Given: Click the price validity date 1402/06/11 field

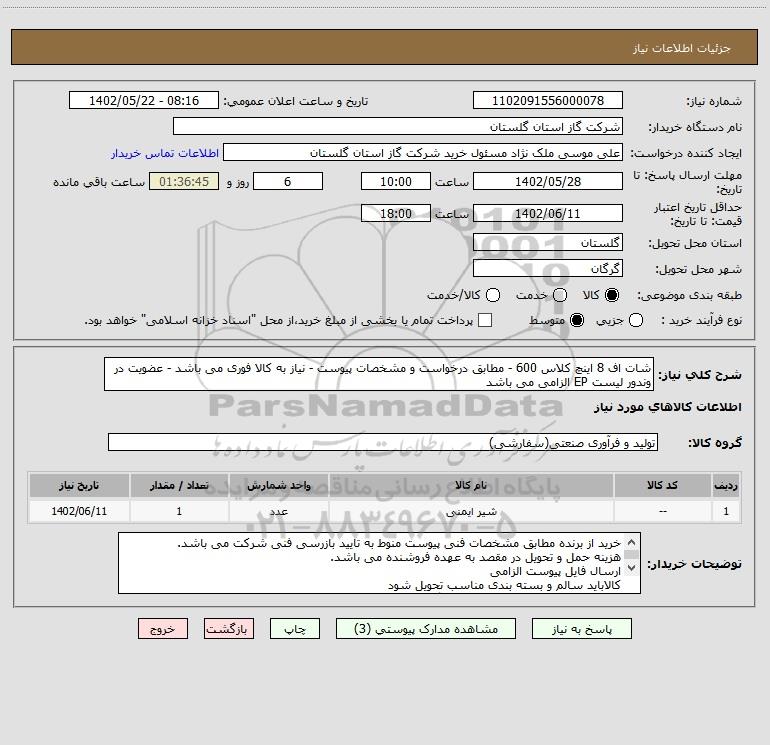Looking at the screenshot, I should coord(548,214).
